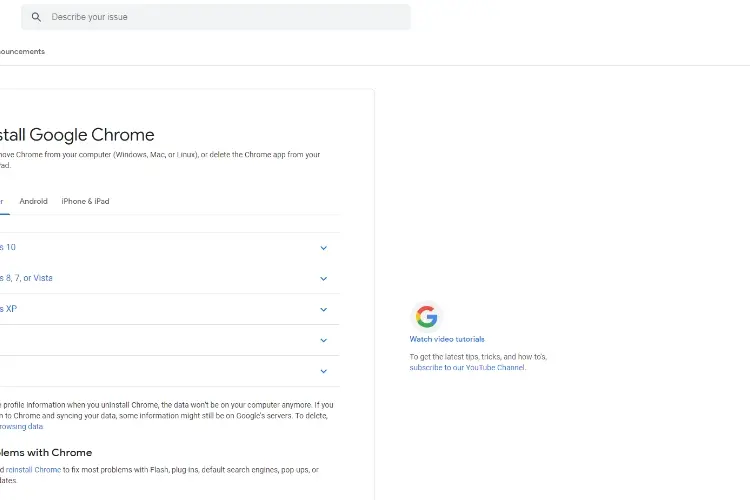Click the 'To get the latest tips' text
This screenshot has height=500, width=750.
[478, 357]
